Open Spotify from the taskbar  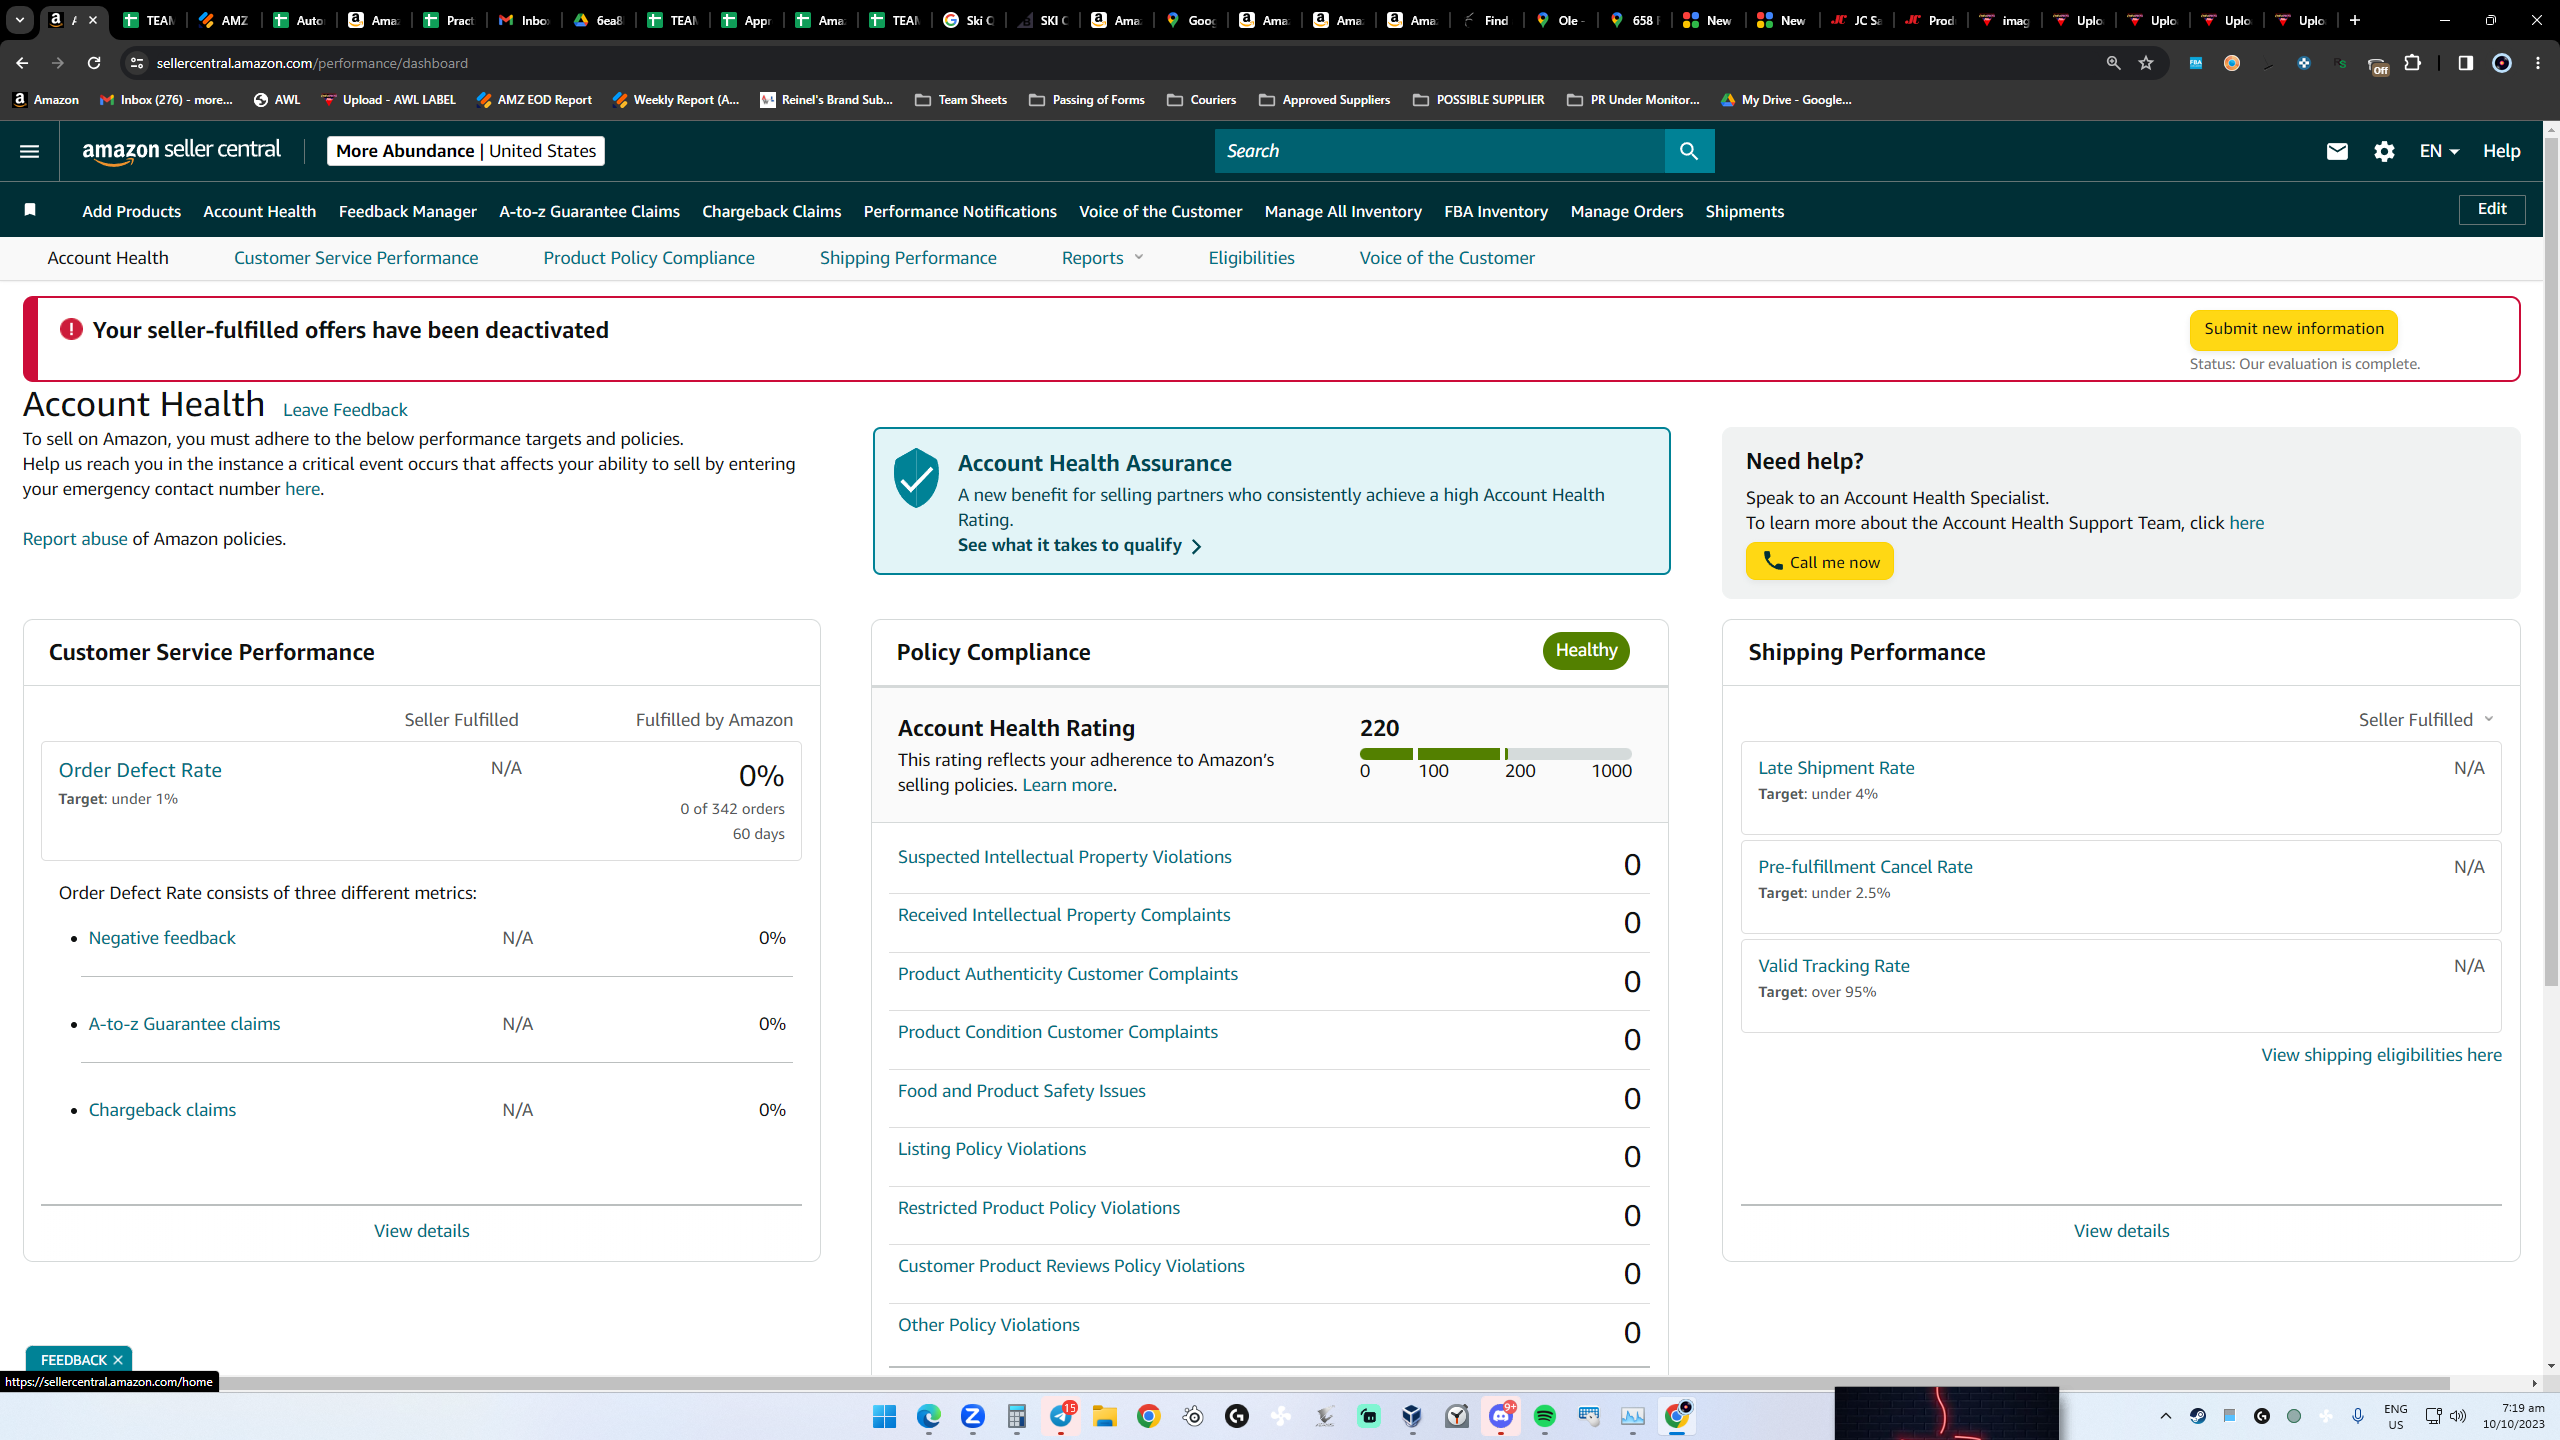coord(1544,1416)
